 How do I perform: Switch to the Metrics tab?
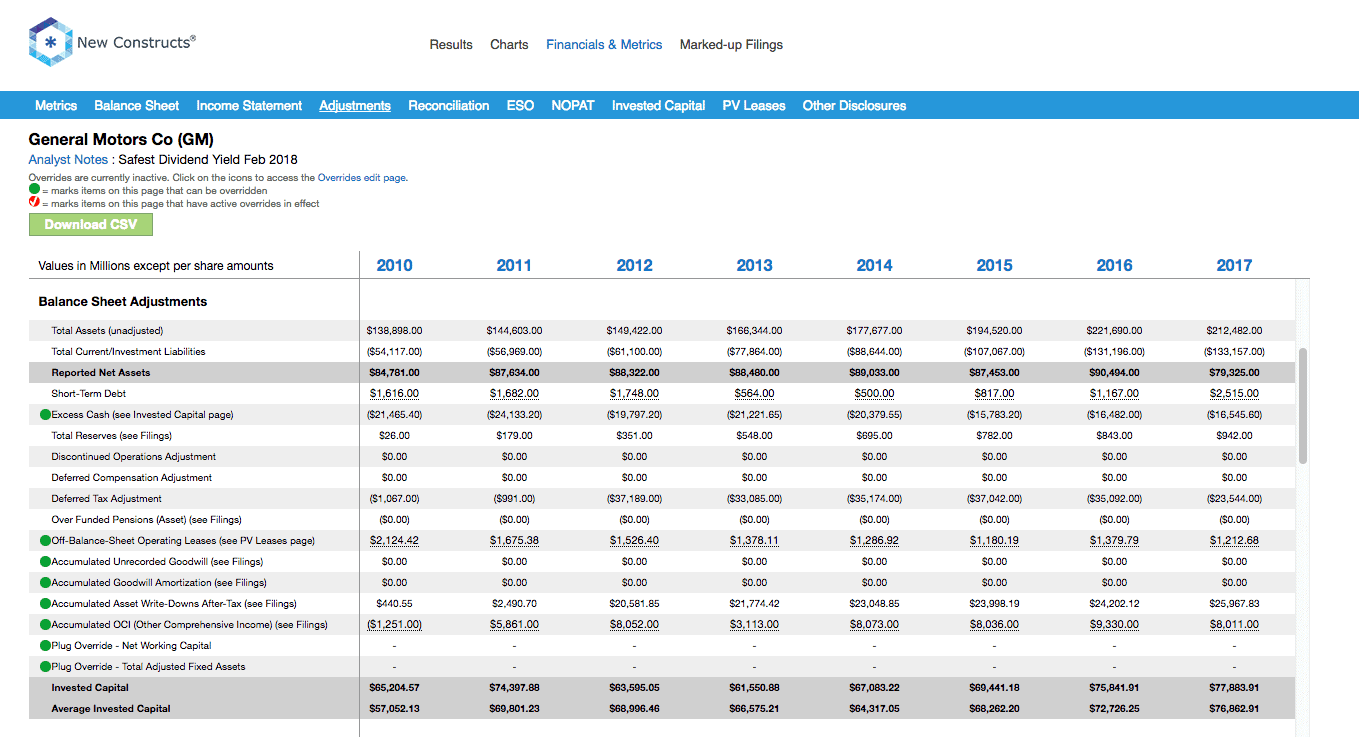(x=56, y=105)
